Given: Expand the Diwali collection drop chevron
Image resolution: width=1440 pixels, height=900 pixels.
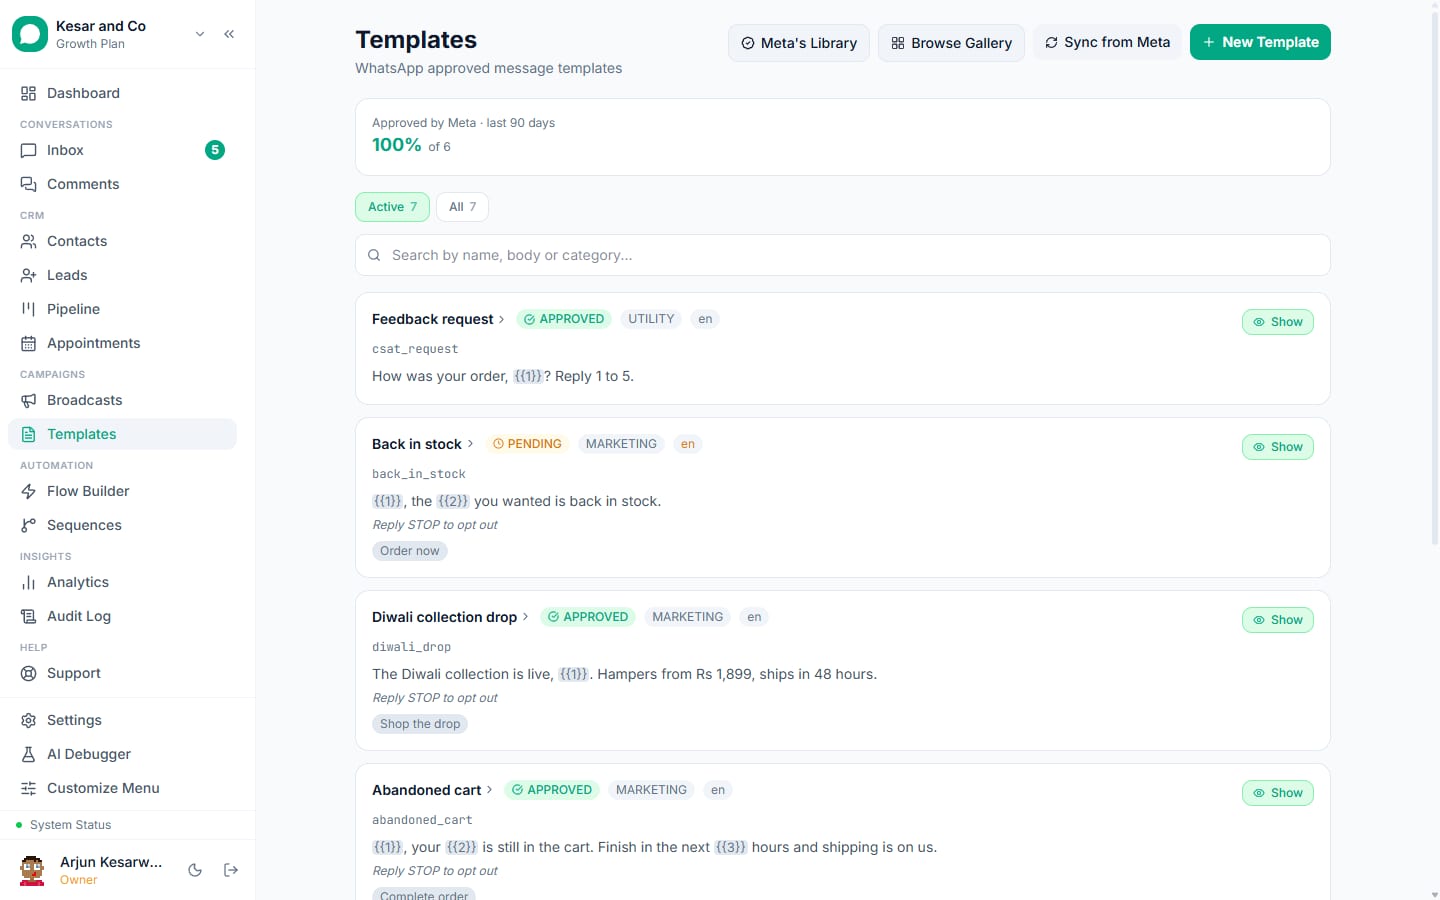Looking at the screenshot, I should [525, 617].
